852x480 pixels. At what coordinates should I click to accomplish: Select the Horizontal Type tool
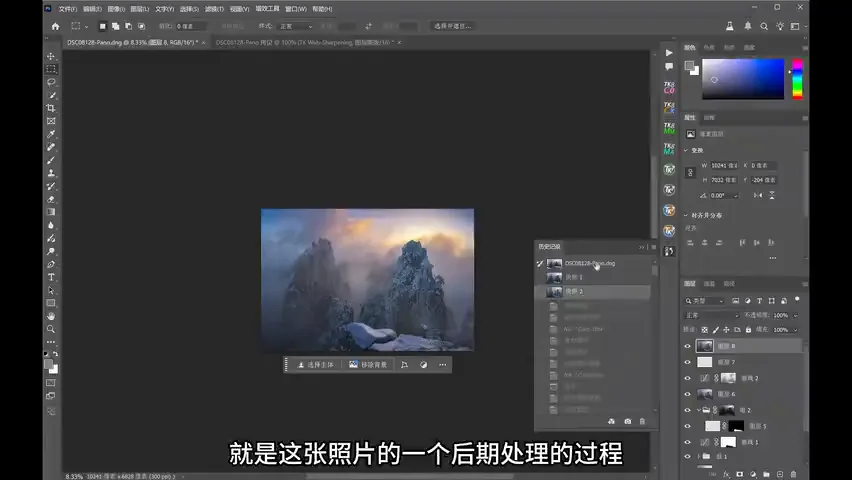[x=51, y=277]
